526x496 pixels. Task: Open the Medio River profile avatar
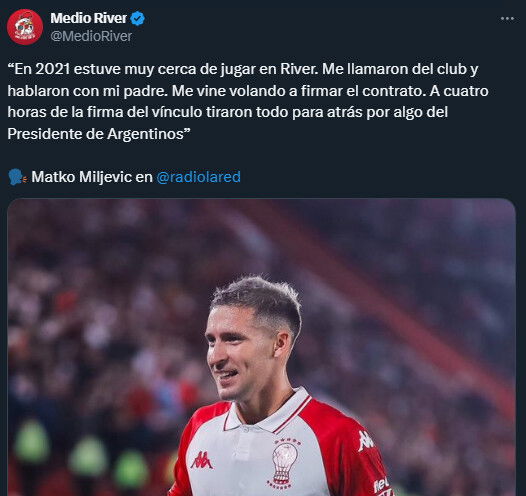pyautogui.click(x=25, y=27)
